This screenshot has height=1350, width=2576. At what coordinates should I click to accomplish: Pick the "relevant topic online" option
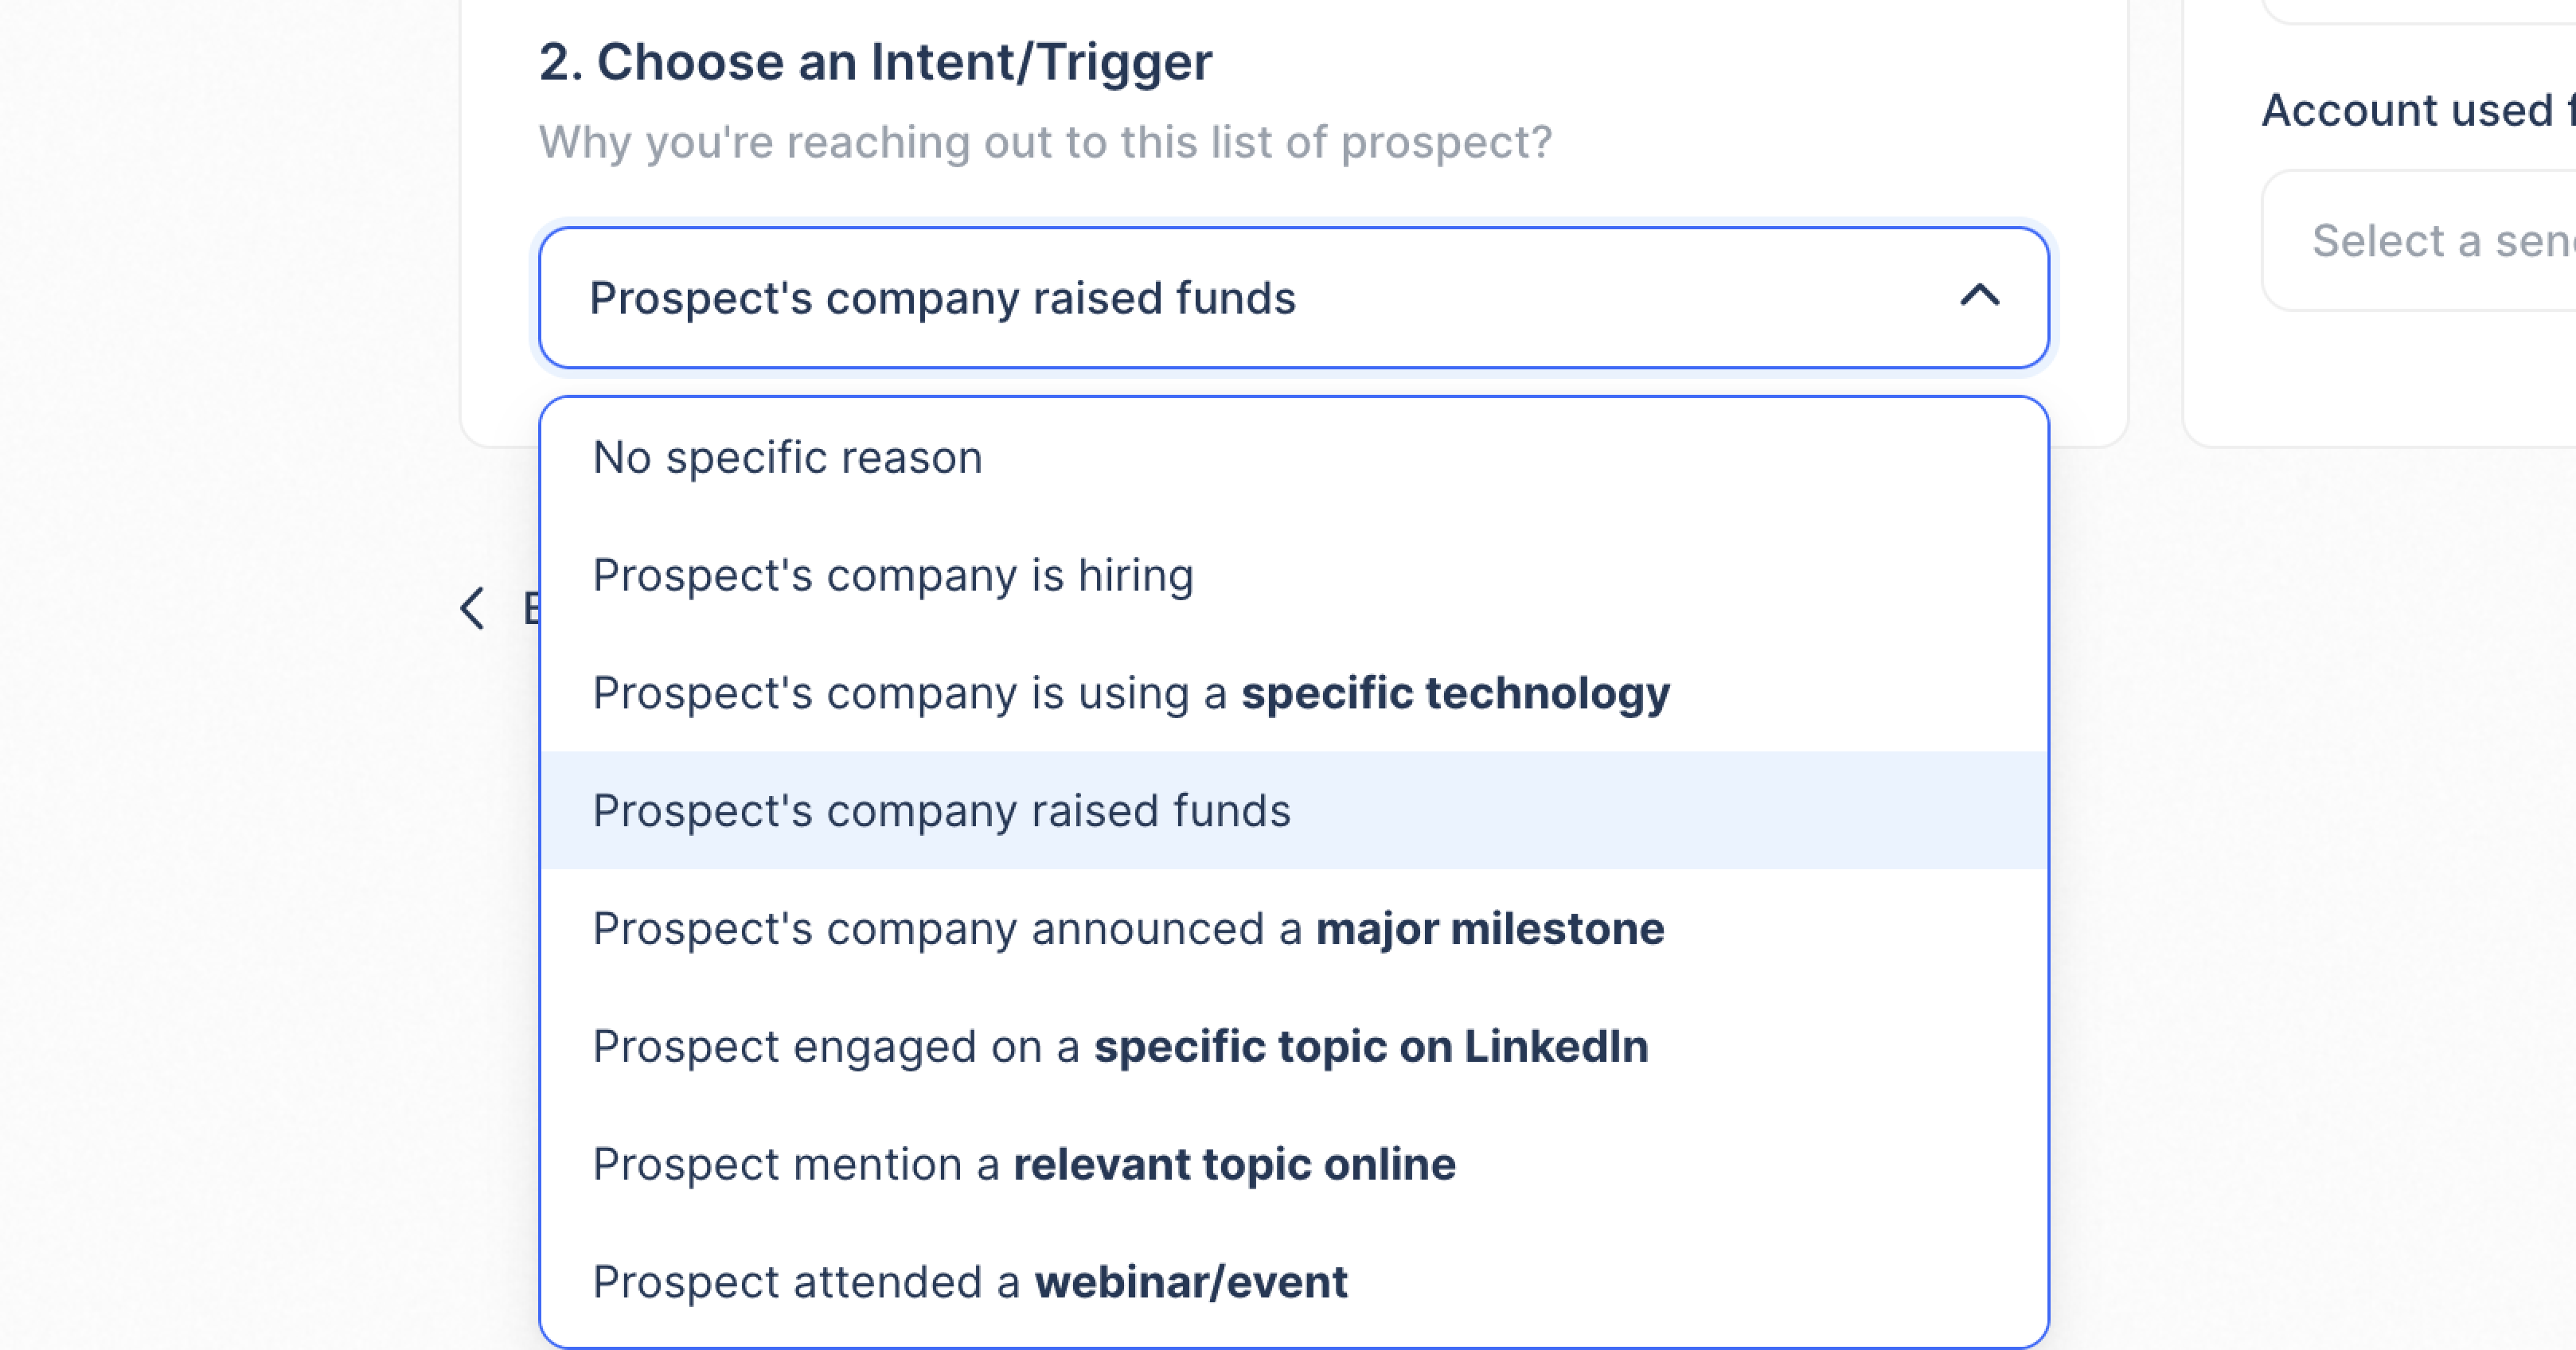tap(1024, 1165)
